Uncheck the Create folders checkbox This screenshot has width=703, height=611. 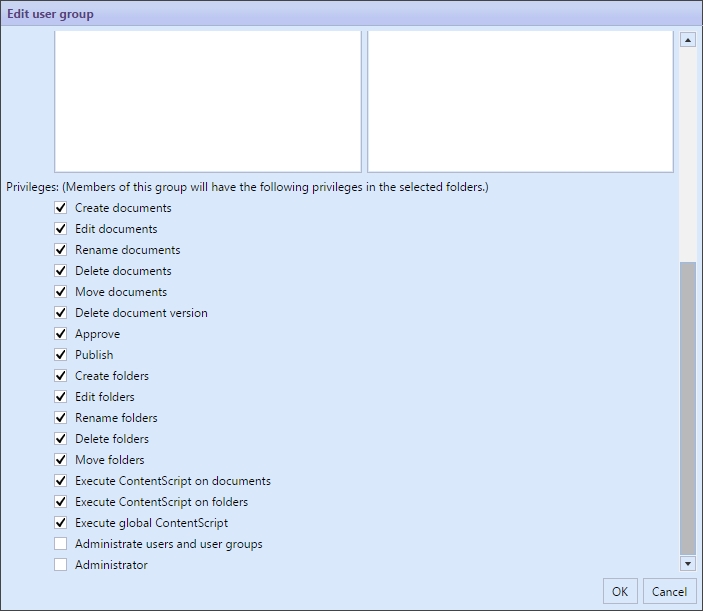tap(61, 376)
